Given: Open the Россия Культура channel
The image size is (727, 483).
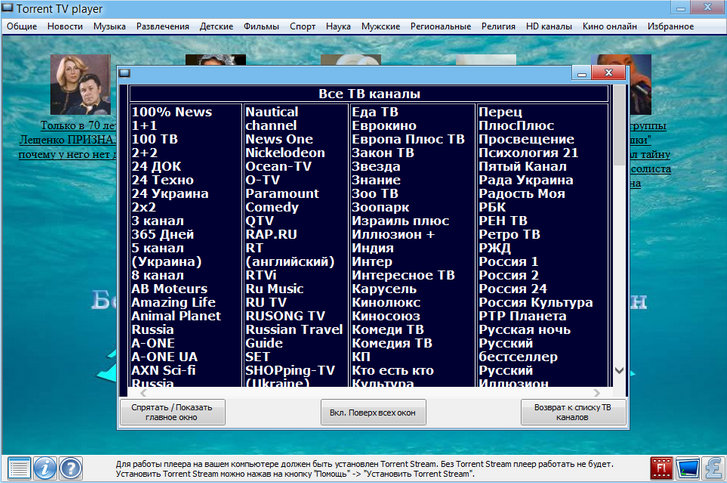Looking at the screenshot, I should (x=536, y=302).
